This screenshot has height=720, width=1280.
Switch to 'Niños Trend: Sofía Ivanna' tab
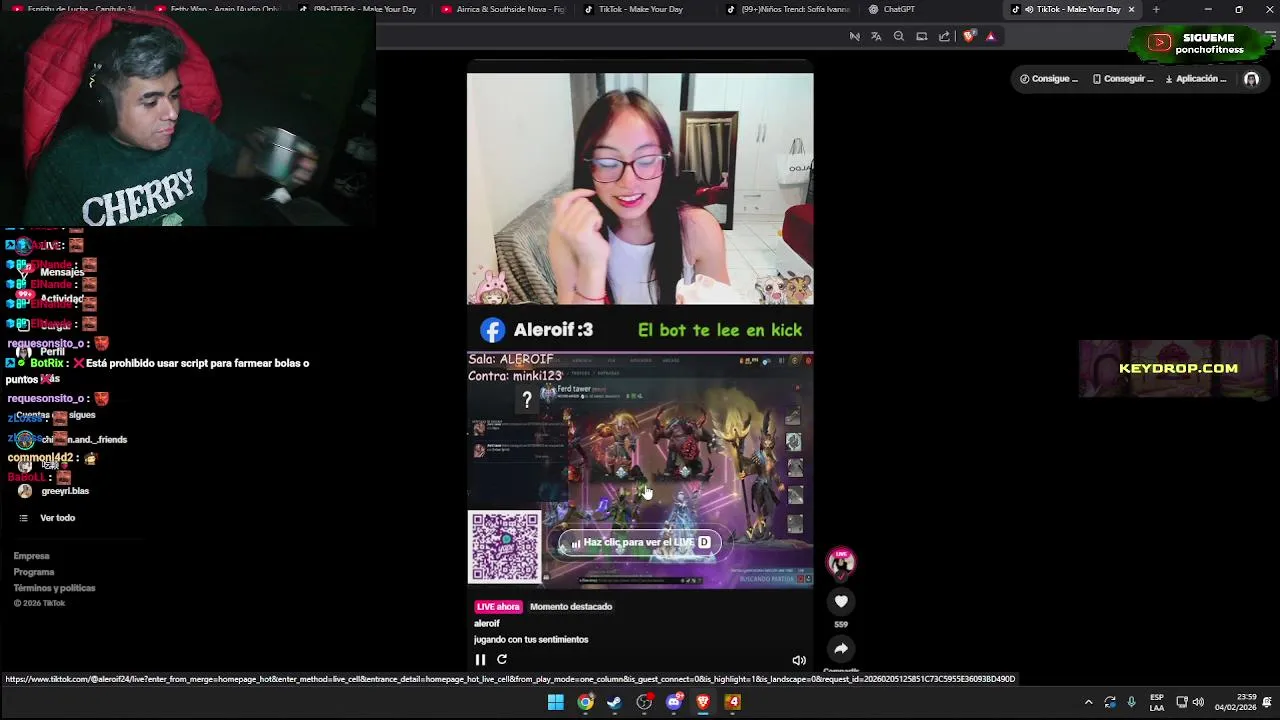788,9
